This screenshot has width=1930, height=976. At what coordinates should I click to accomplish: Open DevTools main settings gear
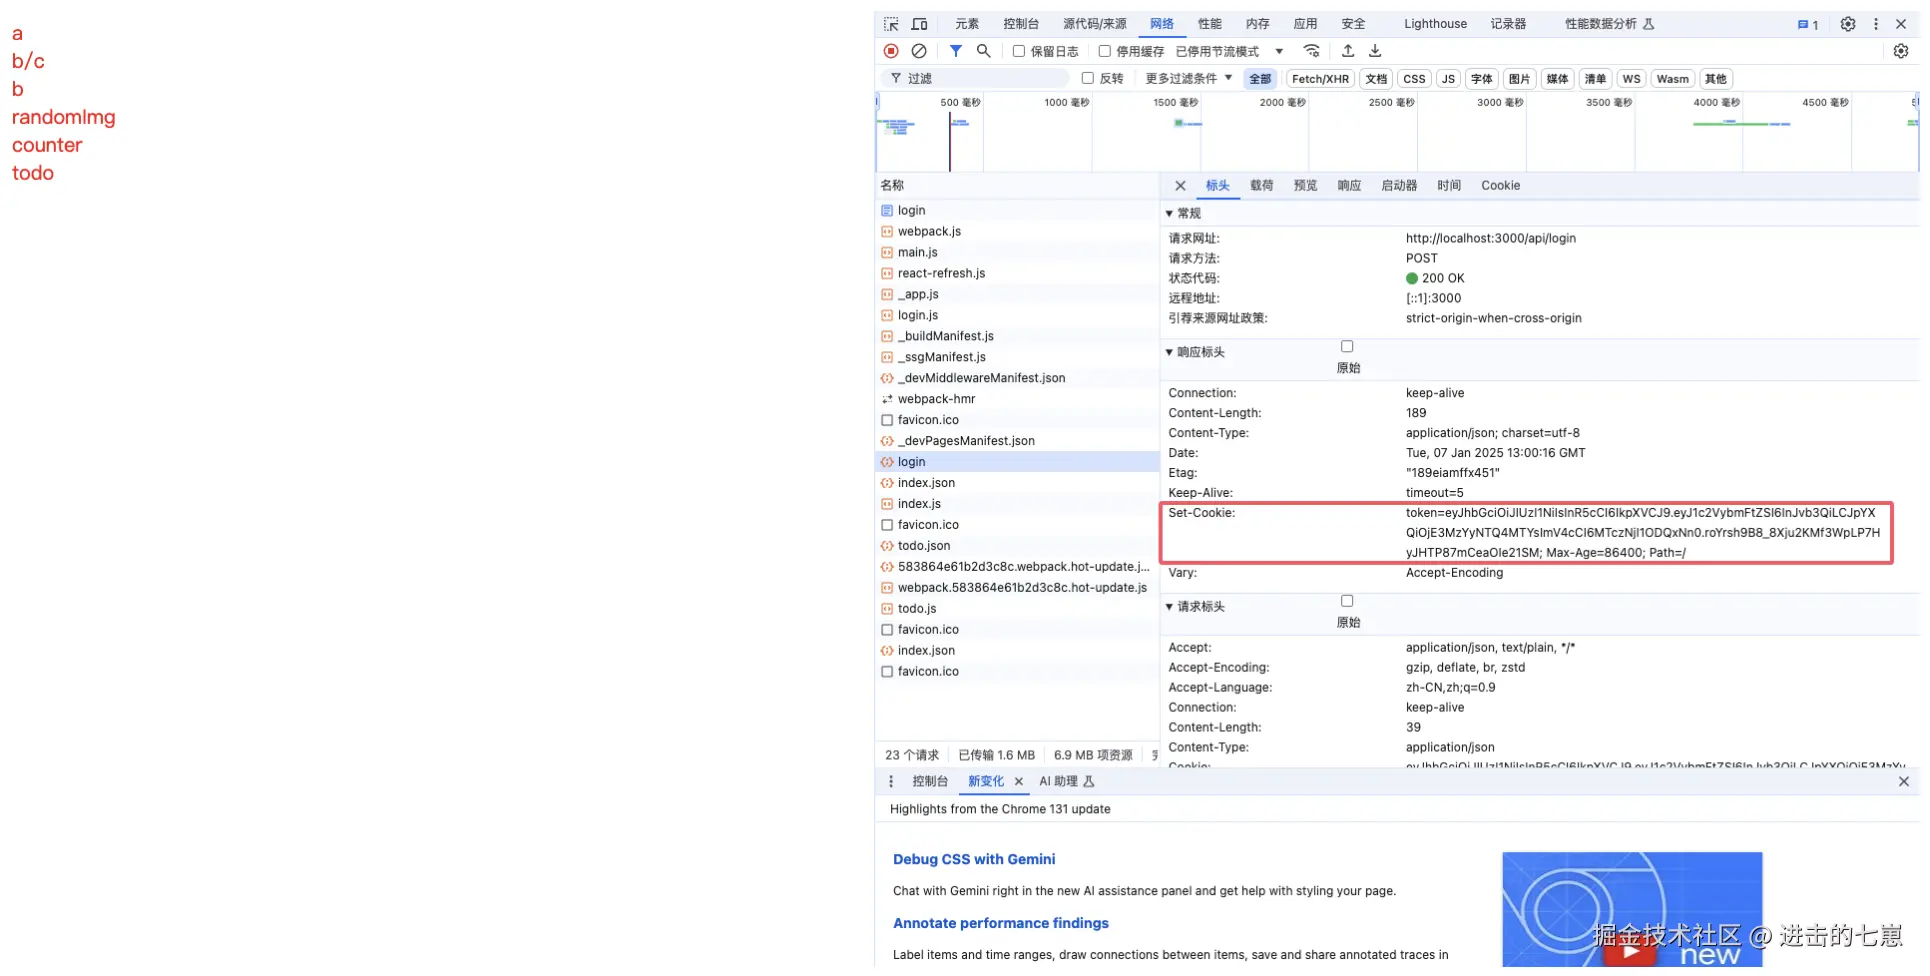pyautogui.click(x=1848, y=24)
